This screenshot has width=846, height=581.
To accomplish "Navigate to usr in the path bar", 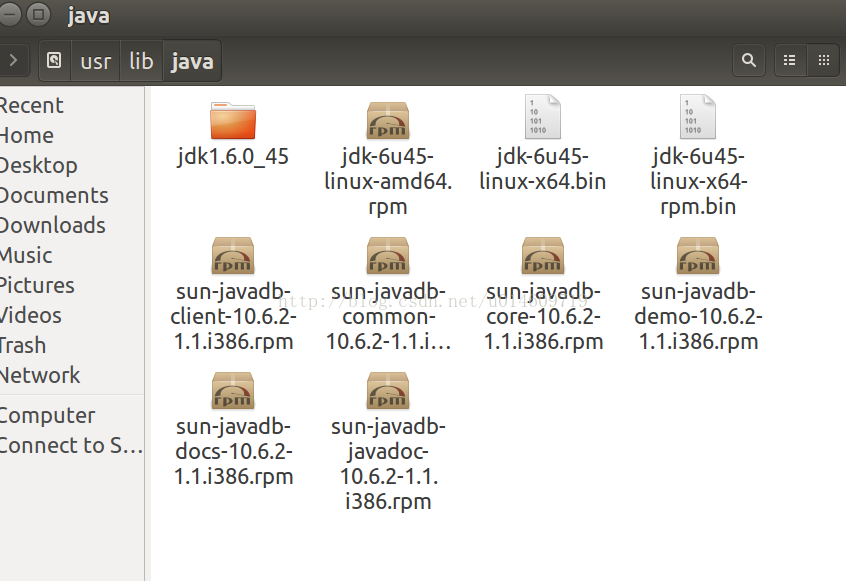I will click(95, 61).
